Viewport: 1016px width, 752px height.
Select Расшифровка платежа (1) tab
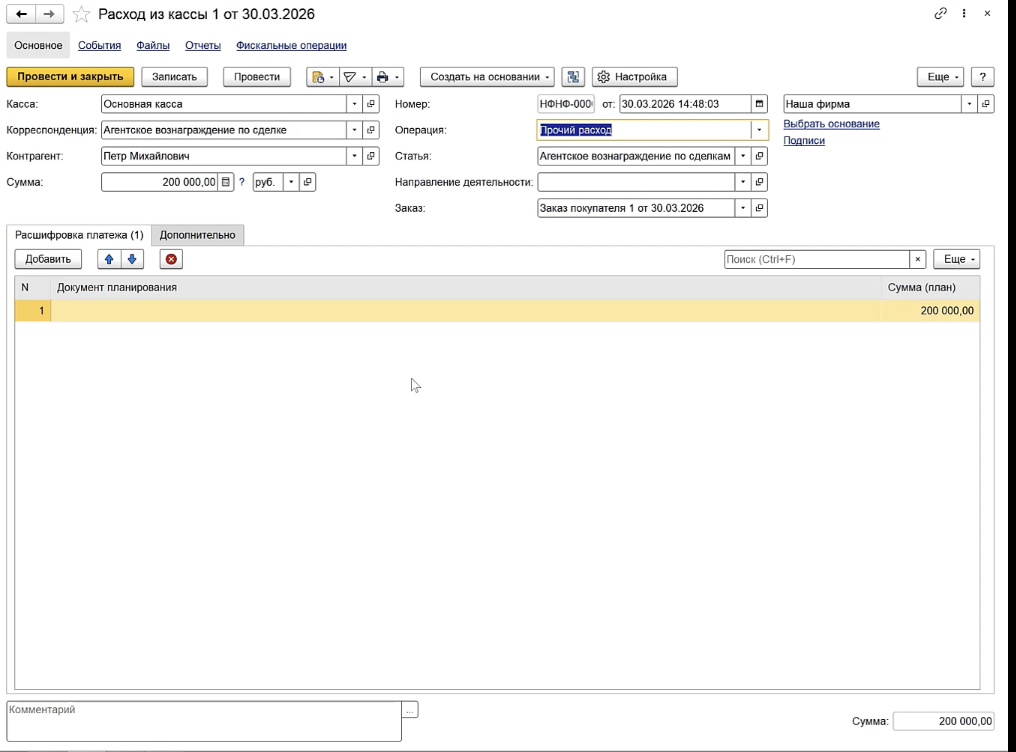pos(79,235)
